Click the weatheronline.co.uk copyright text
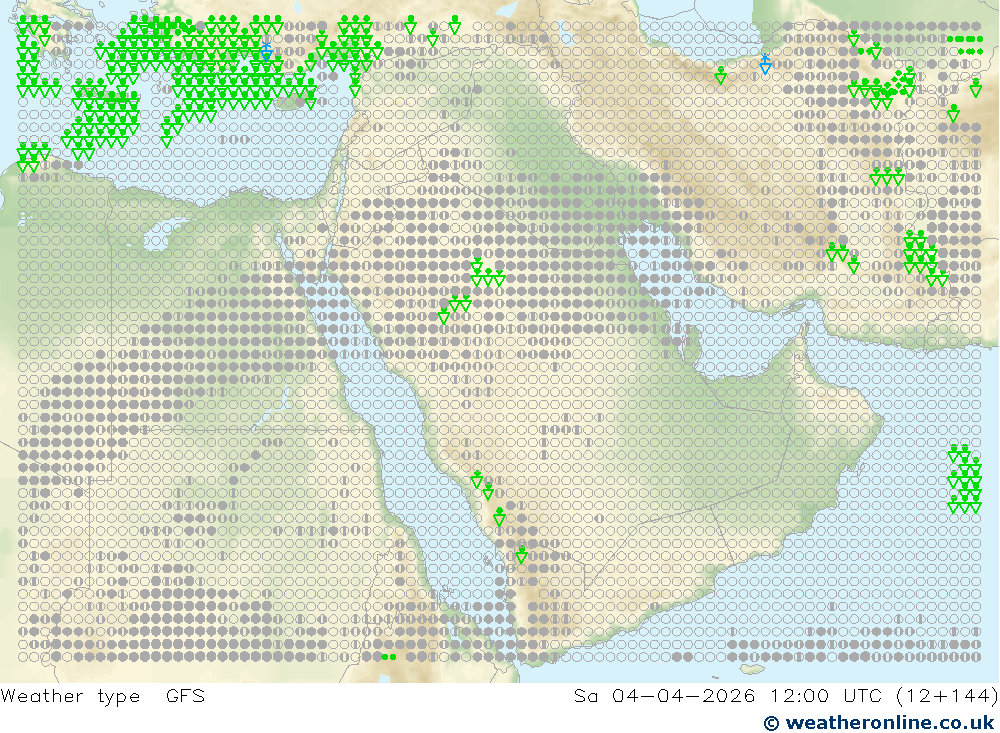1000x733 pixels. (879, 722)
